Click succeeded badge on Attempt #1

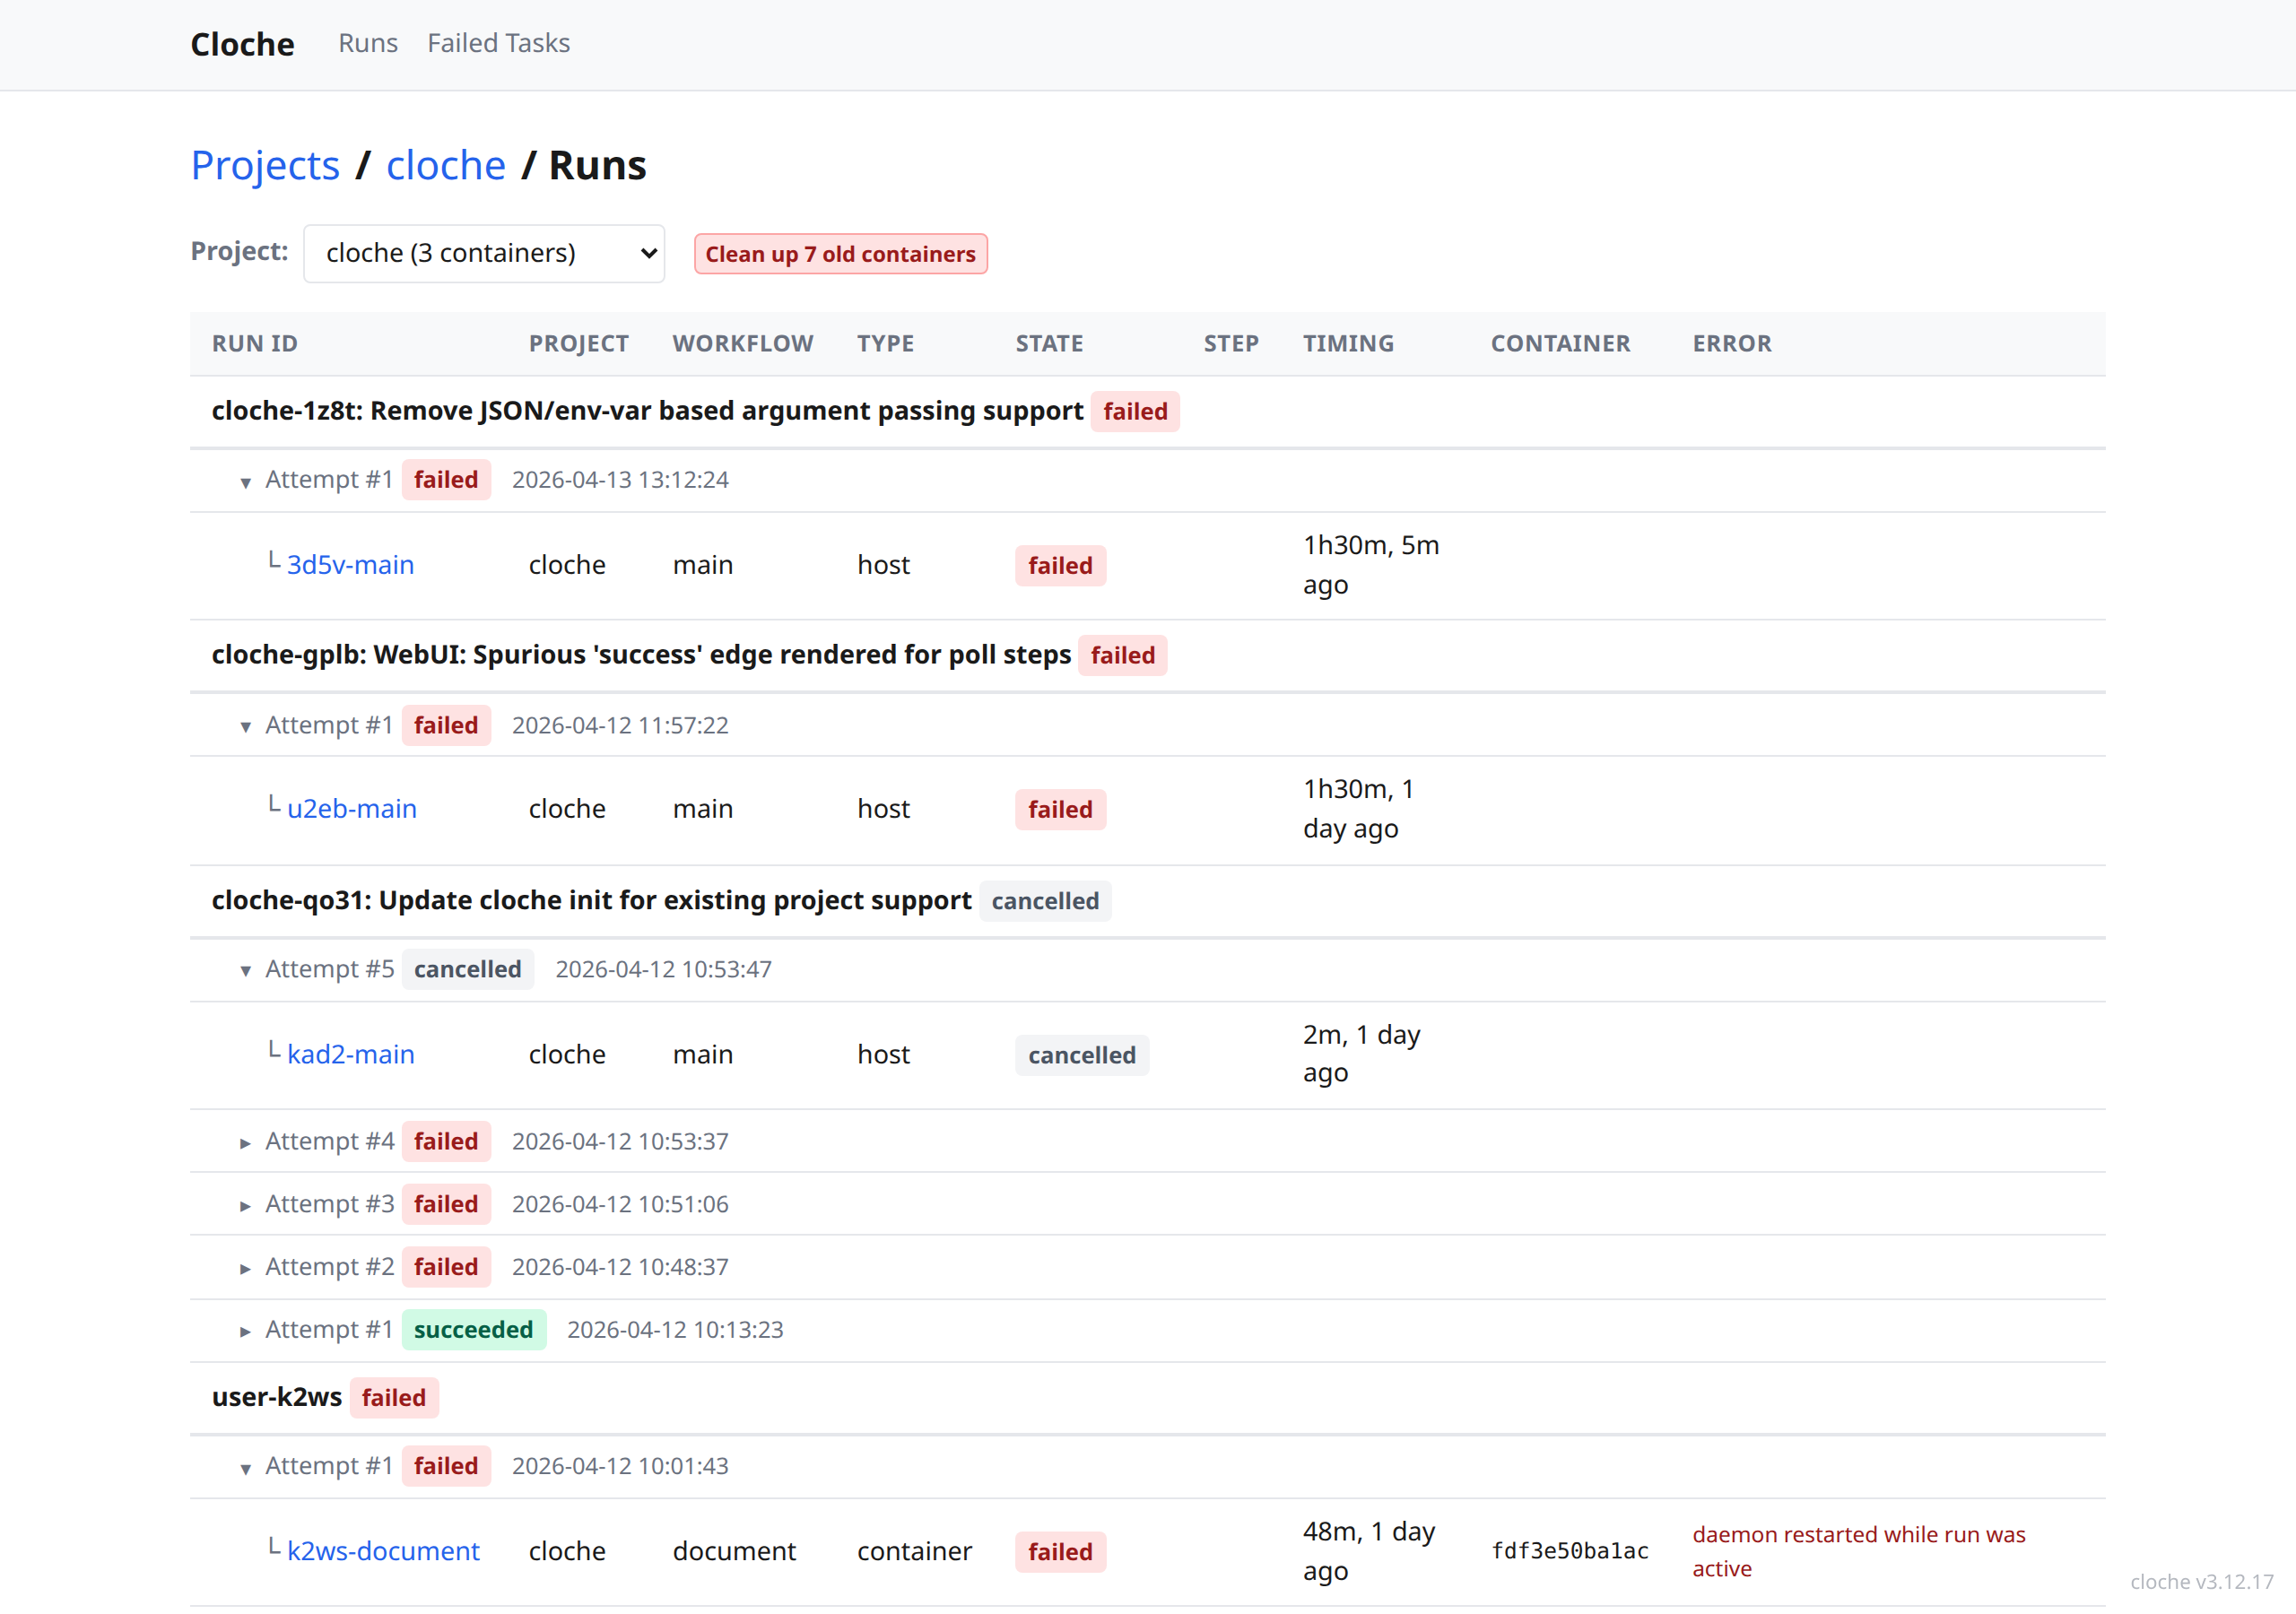pos(474,1330)
